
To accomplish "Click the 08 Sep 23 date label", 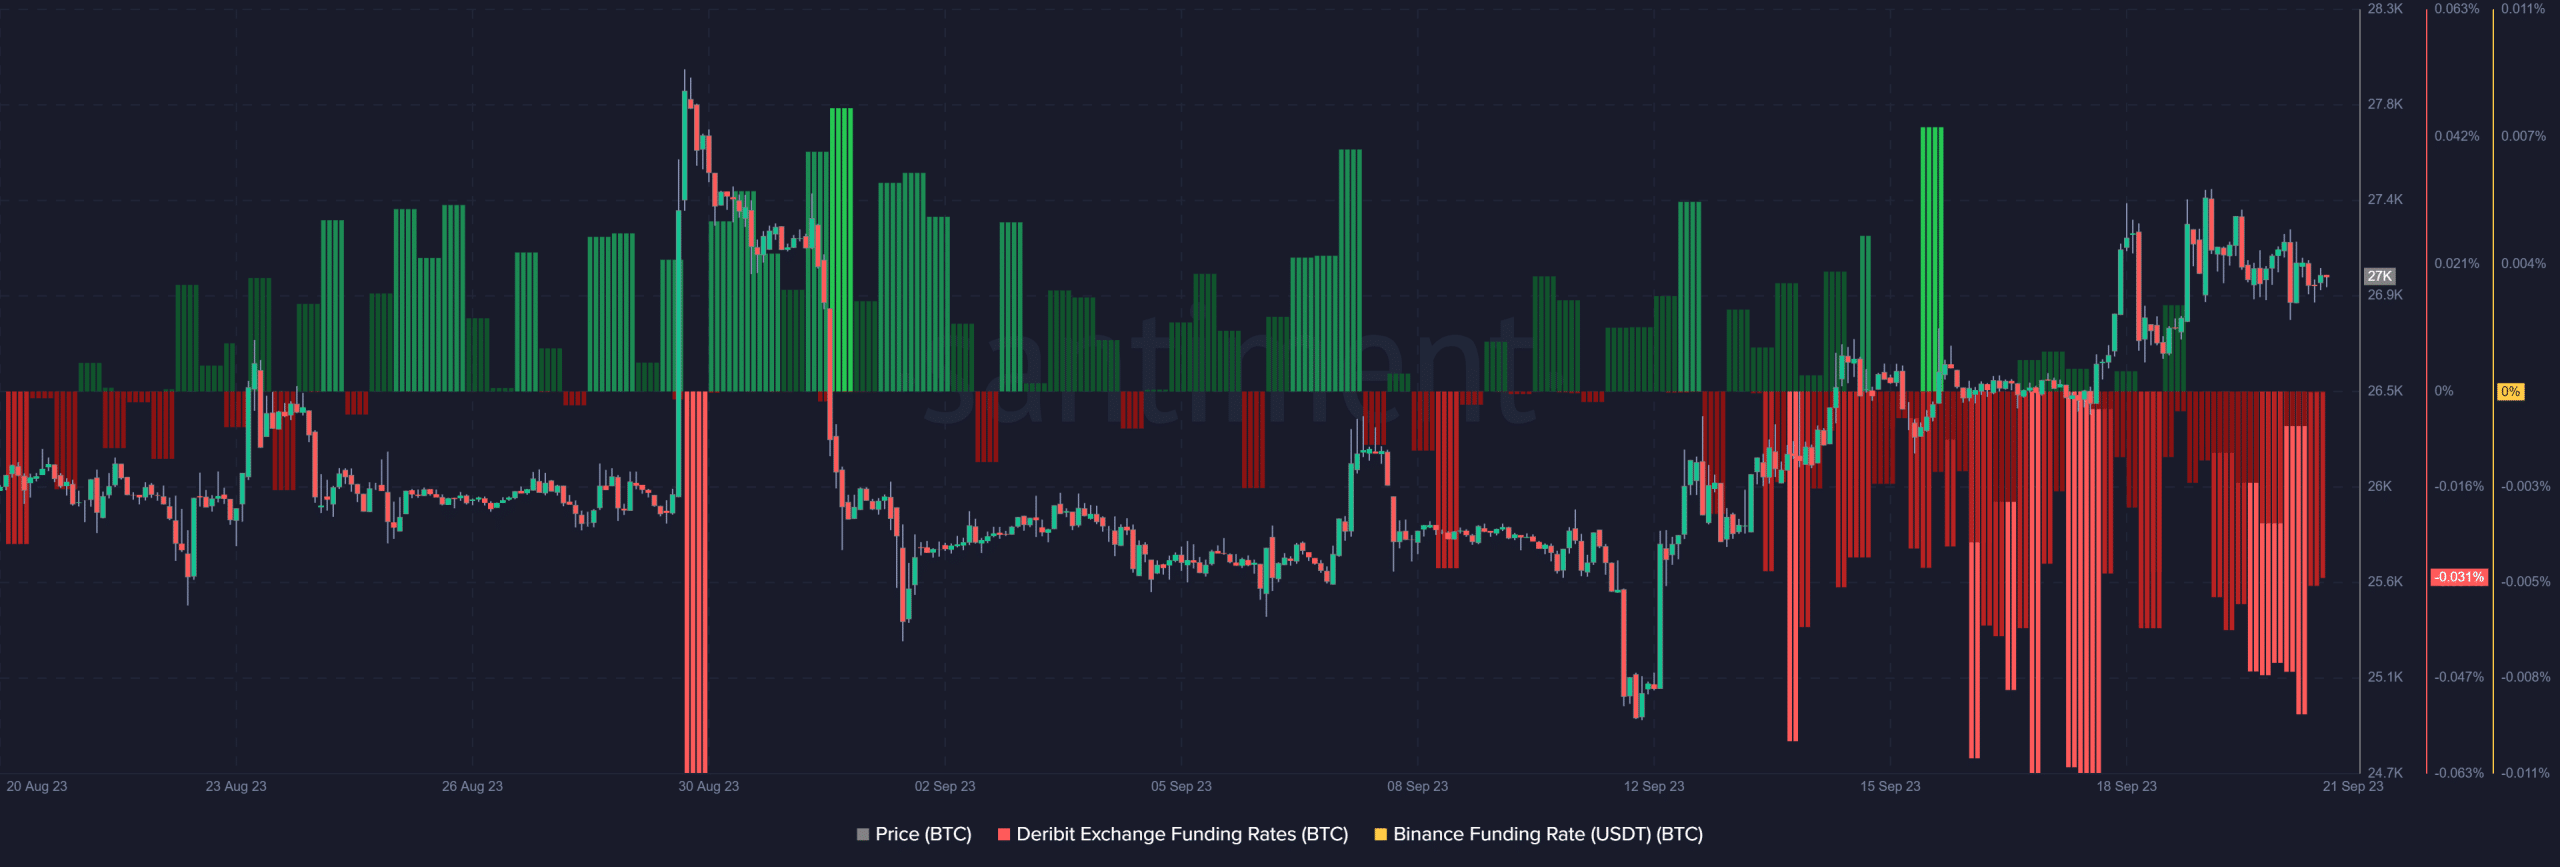I will pos(1417,787).
